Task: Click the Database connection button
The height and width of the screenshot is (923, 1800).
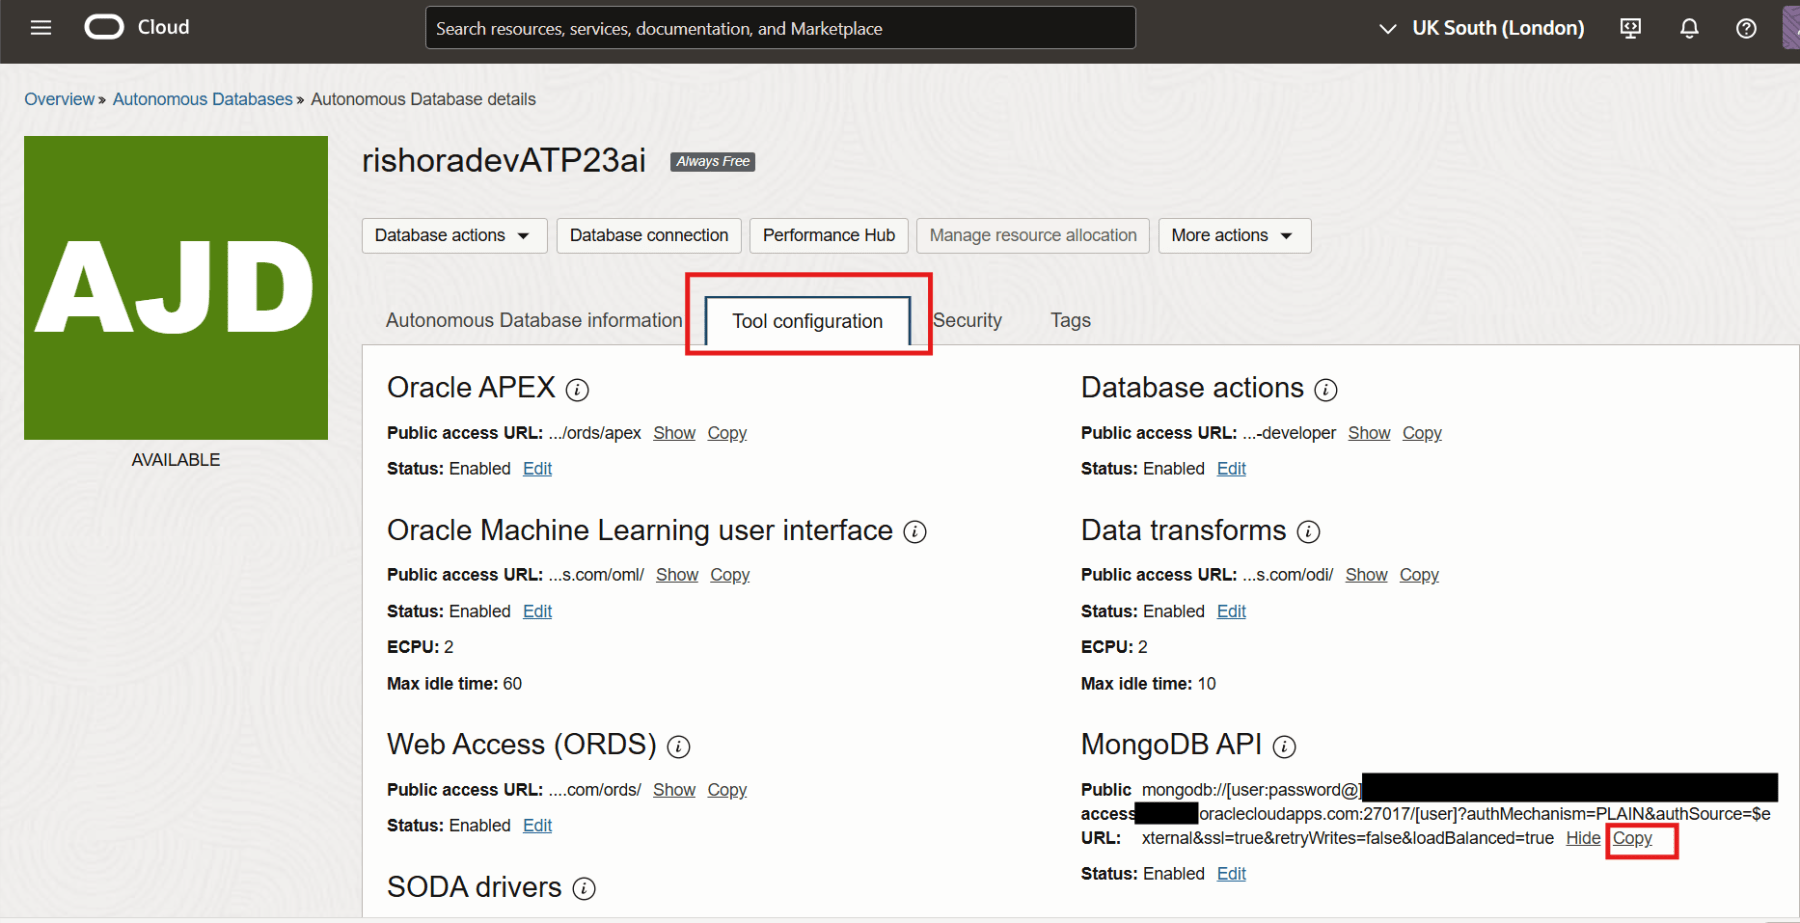Action: click(x=648, y=236)
